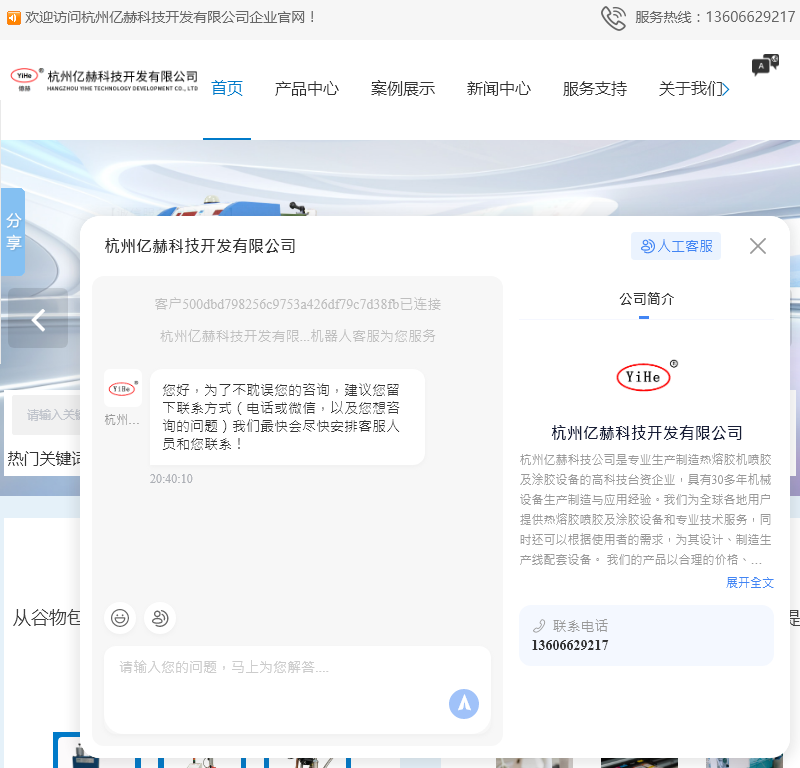The image size is (800, 768).
Task: Open the emoji picker smiley icon
Action: tap(120, 618)
